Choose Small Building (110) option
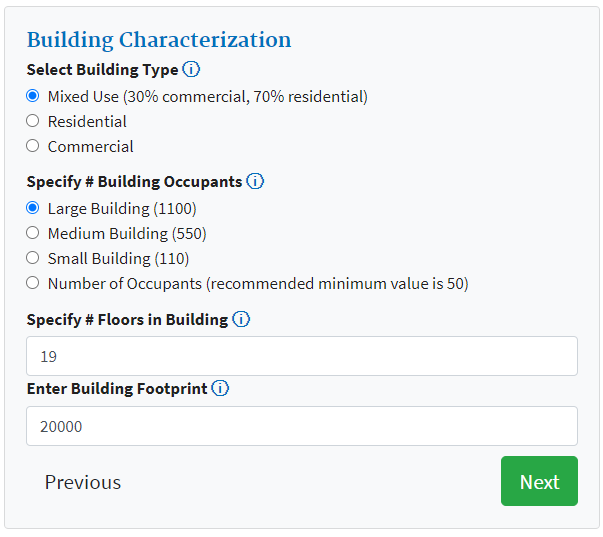The width and height of the screenshot is (603, 537). [x=33, y=258]
